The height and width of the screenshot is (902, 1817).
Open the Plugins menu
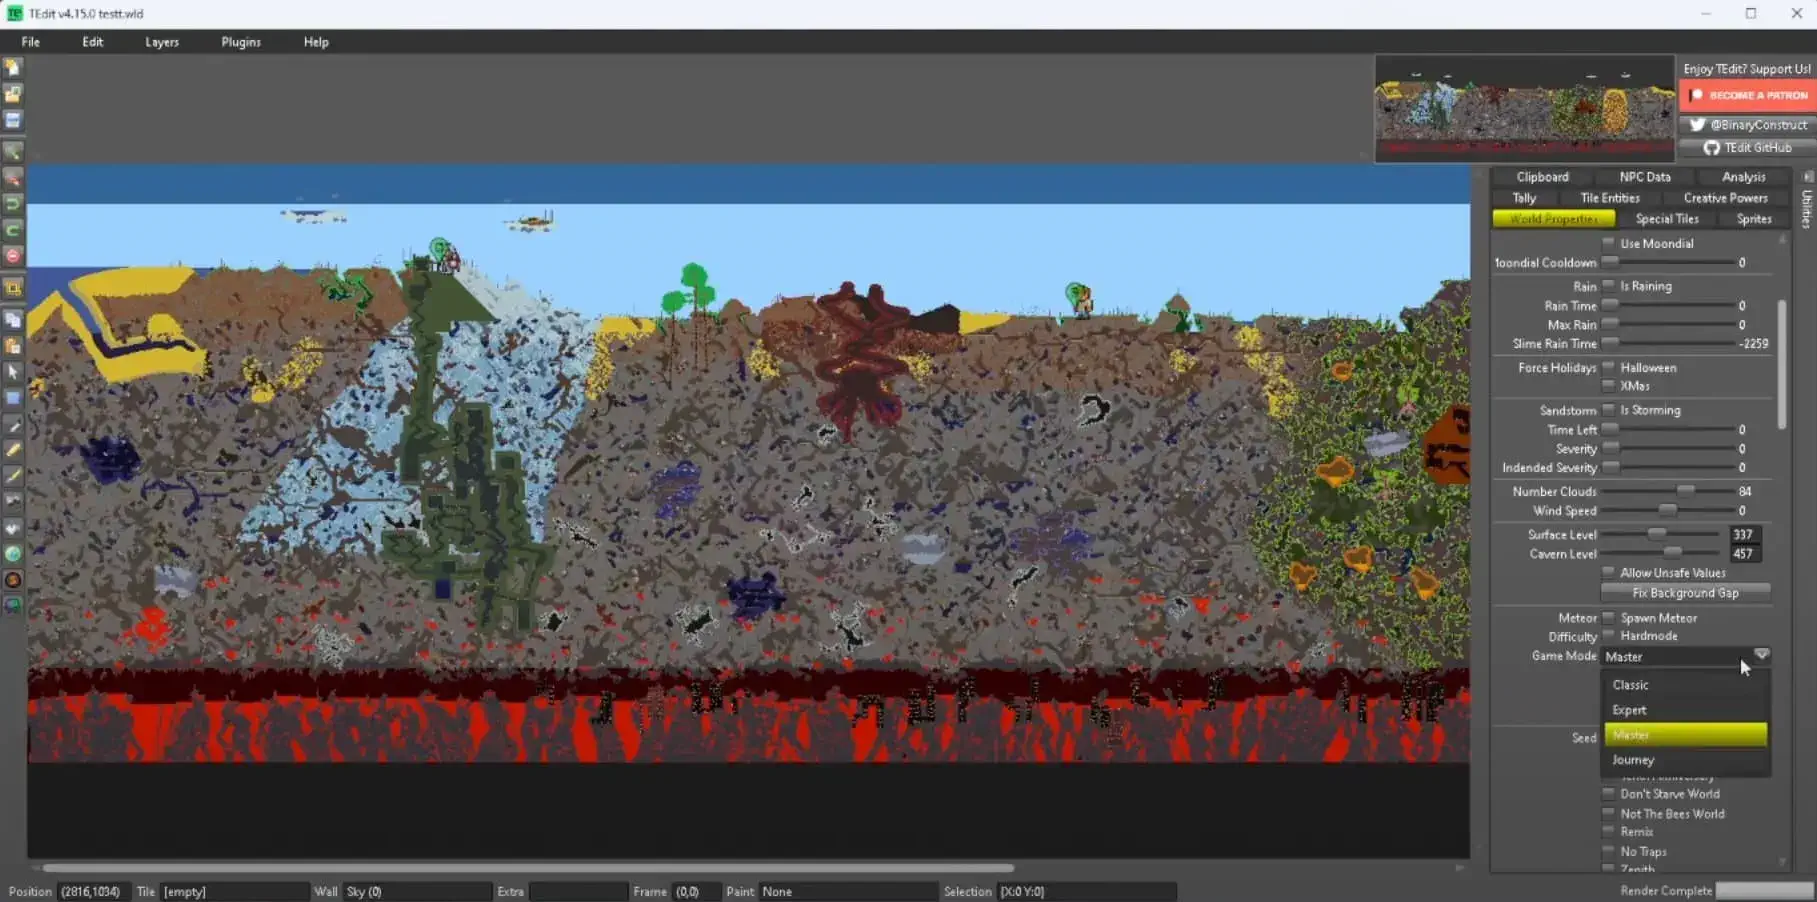coord(240,42)
